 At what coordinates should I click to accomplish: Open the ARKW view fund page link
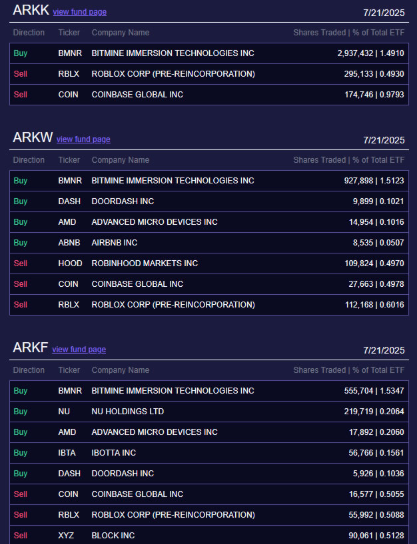pyautogui.click(x=83, y=139)
